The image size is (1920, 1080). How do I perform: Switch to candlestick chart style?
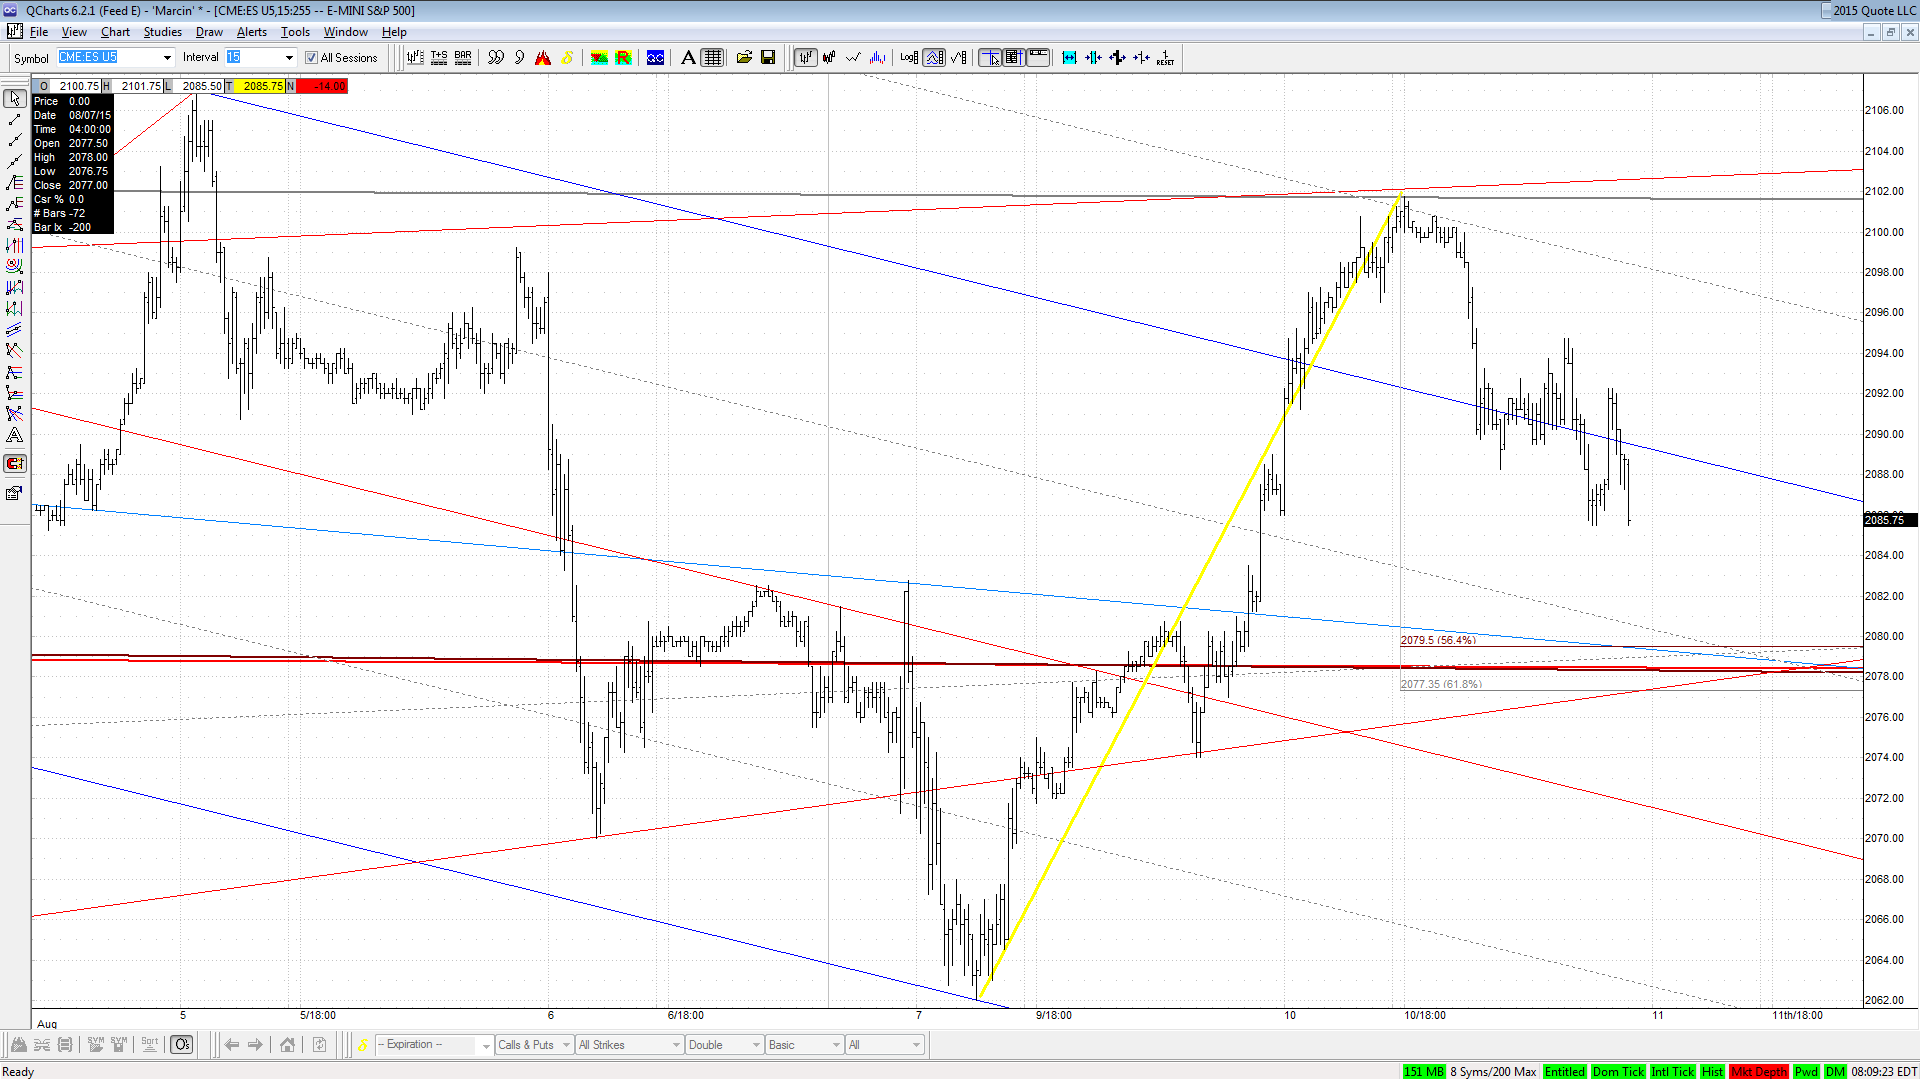pos(829,58)
